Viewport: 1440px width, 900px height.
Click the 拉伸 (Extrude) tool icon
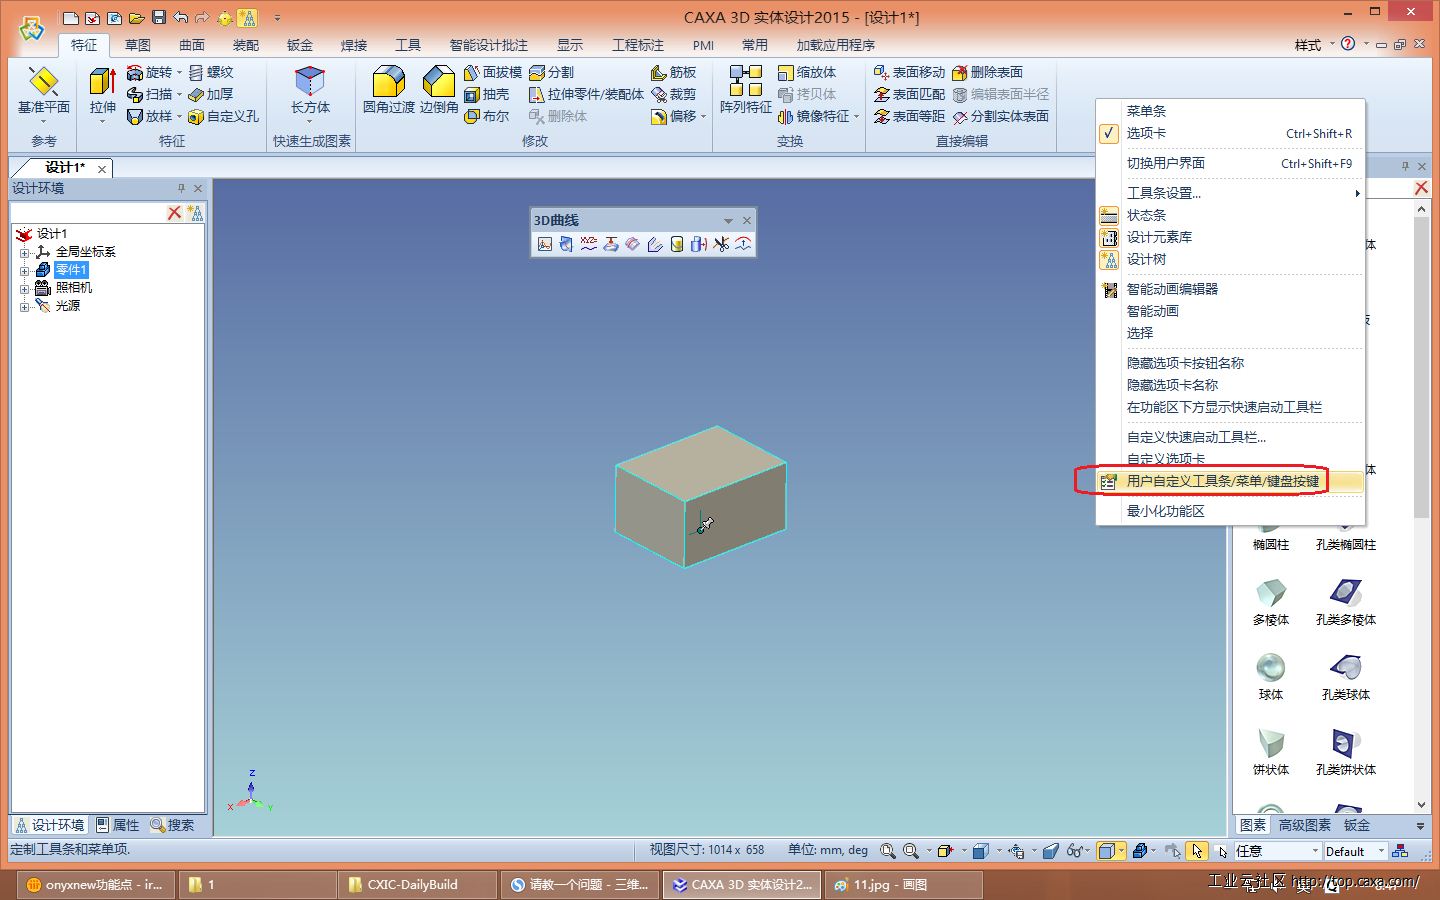102,82
